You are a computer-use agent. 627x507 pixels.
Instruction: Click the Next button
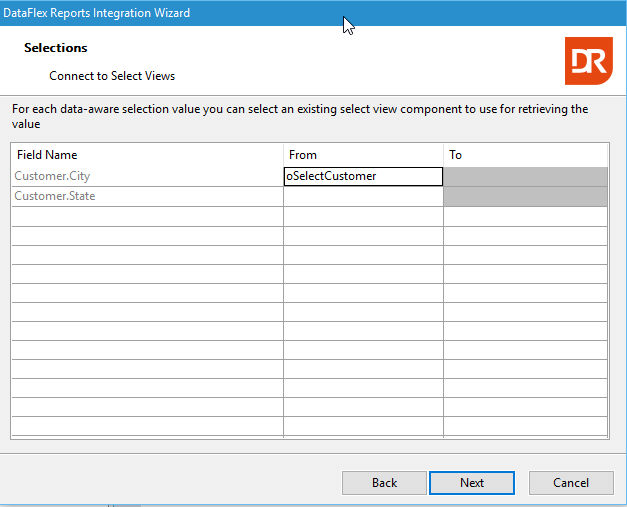click(472, 483)
